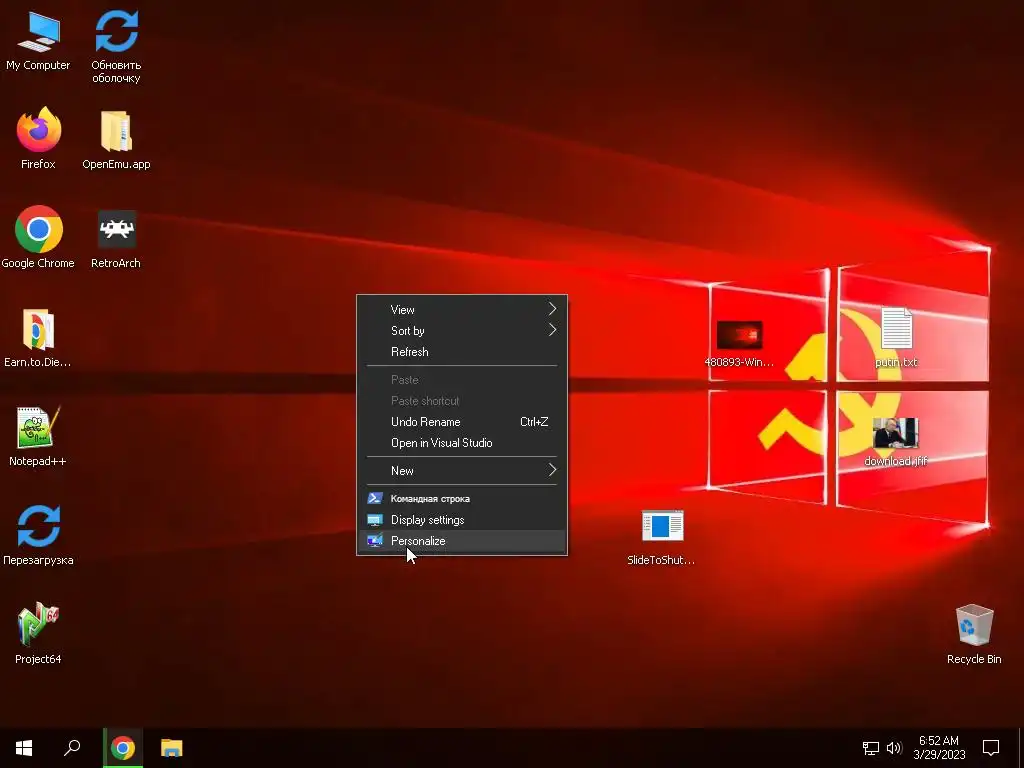Select the Earn.to.Die desktop file

(x=38, y=338)
